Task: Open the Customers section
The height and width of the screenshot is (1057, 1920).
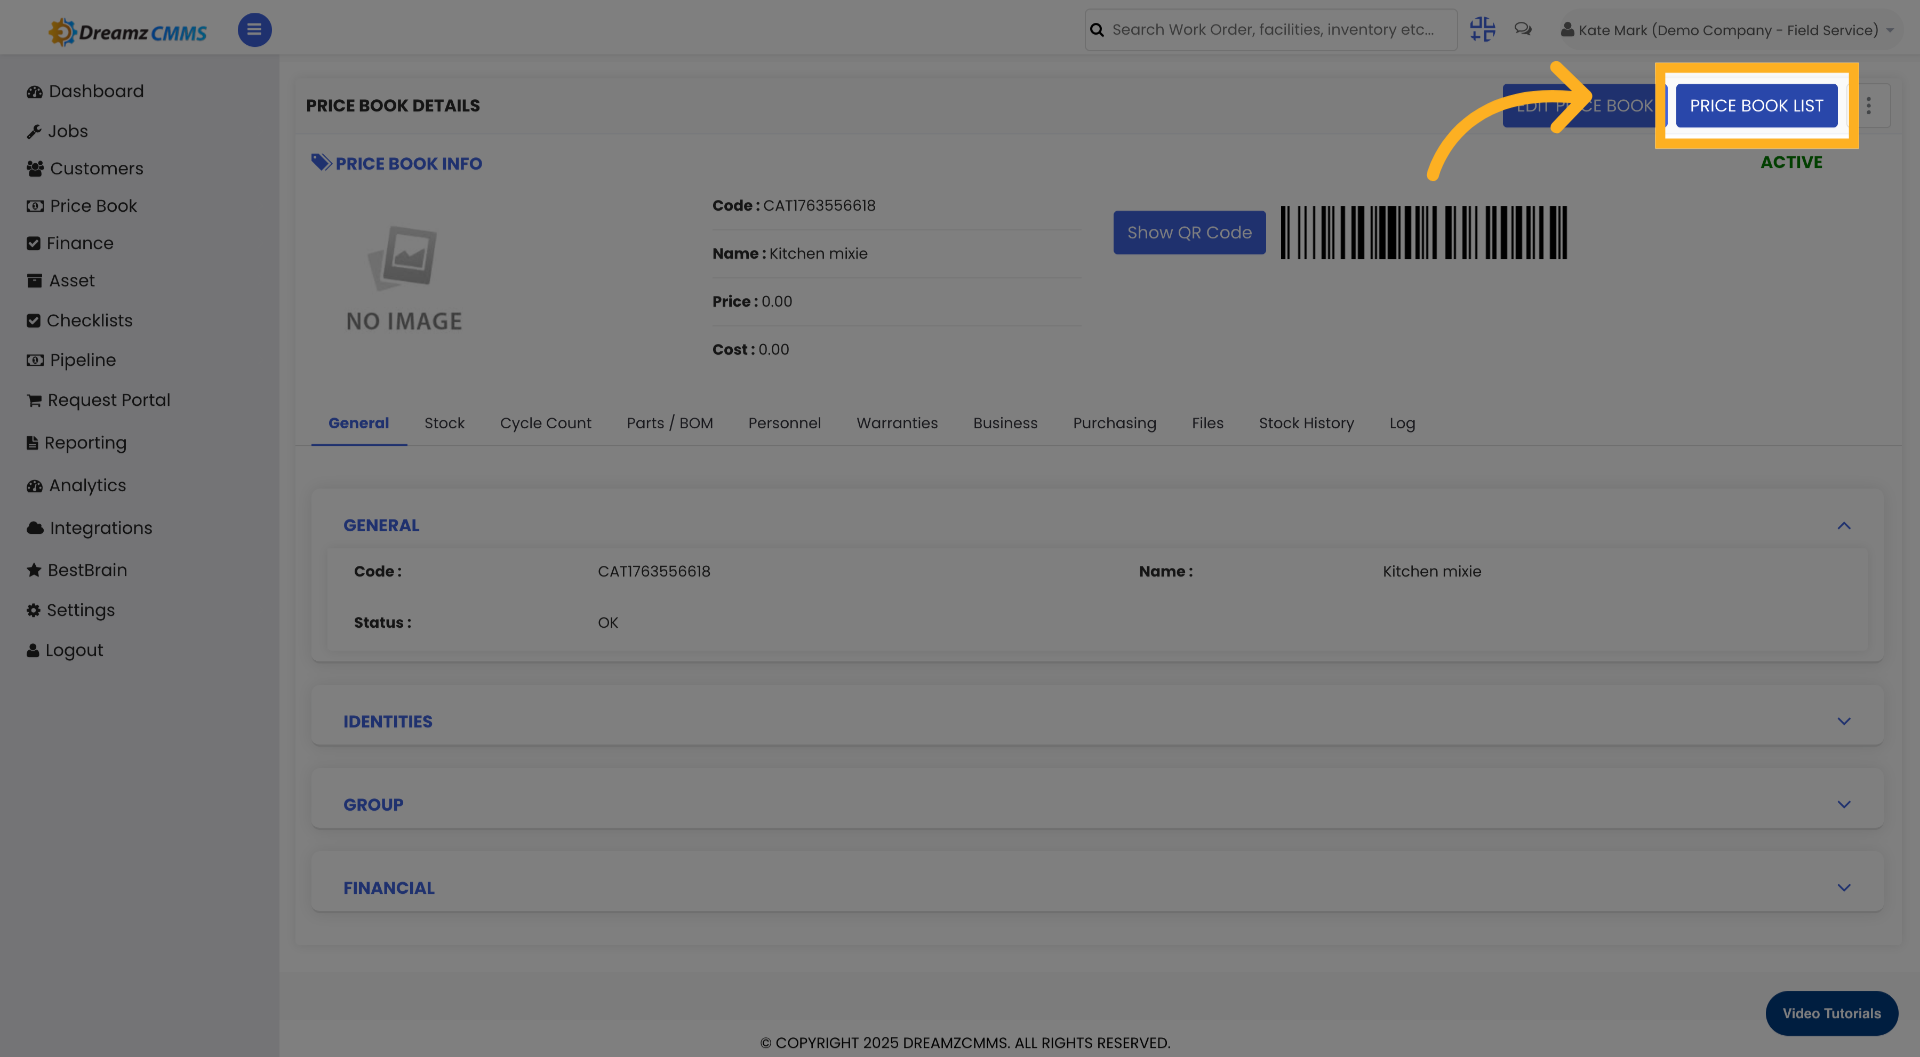Action: [95, 168]
